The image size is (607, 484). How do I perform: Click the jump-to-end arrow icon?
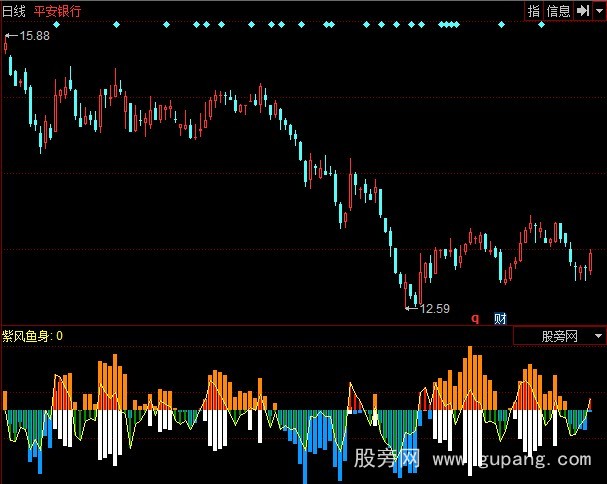(581, 11)
